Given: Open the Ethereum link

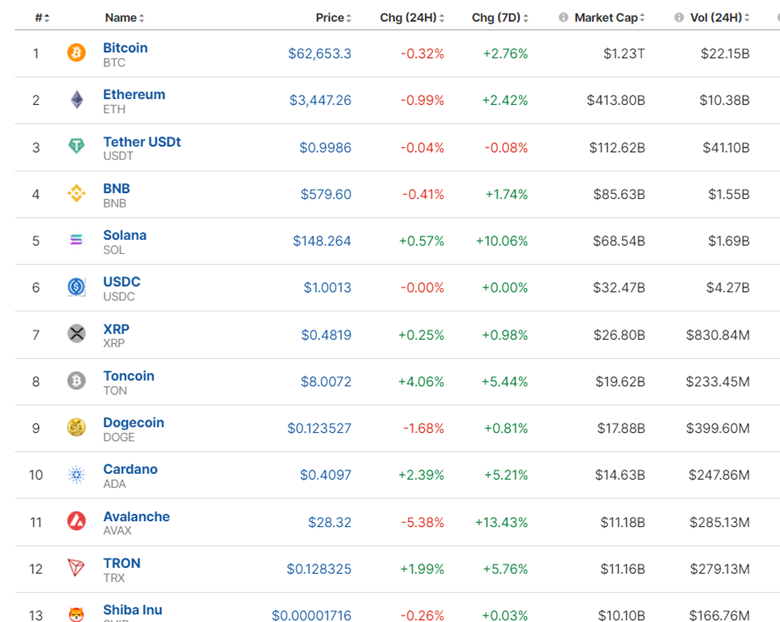Looking at the screenshot, I should point(134,95).
